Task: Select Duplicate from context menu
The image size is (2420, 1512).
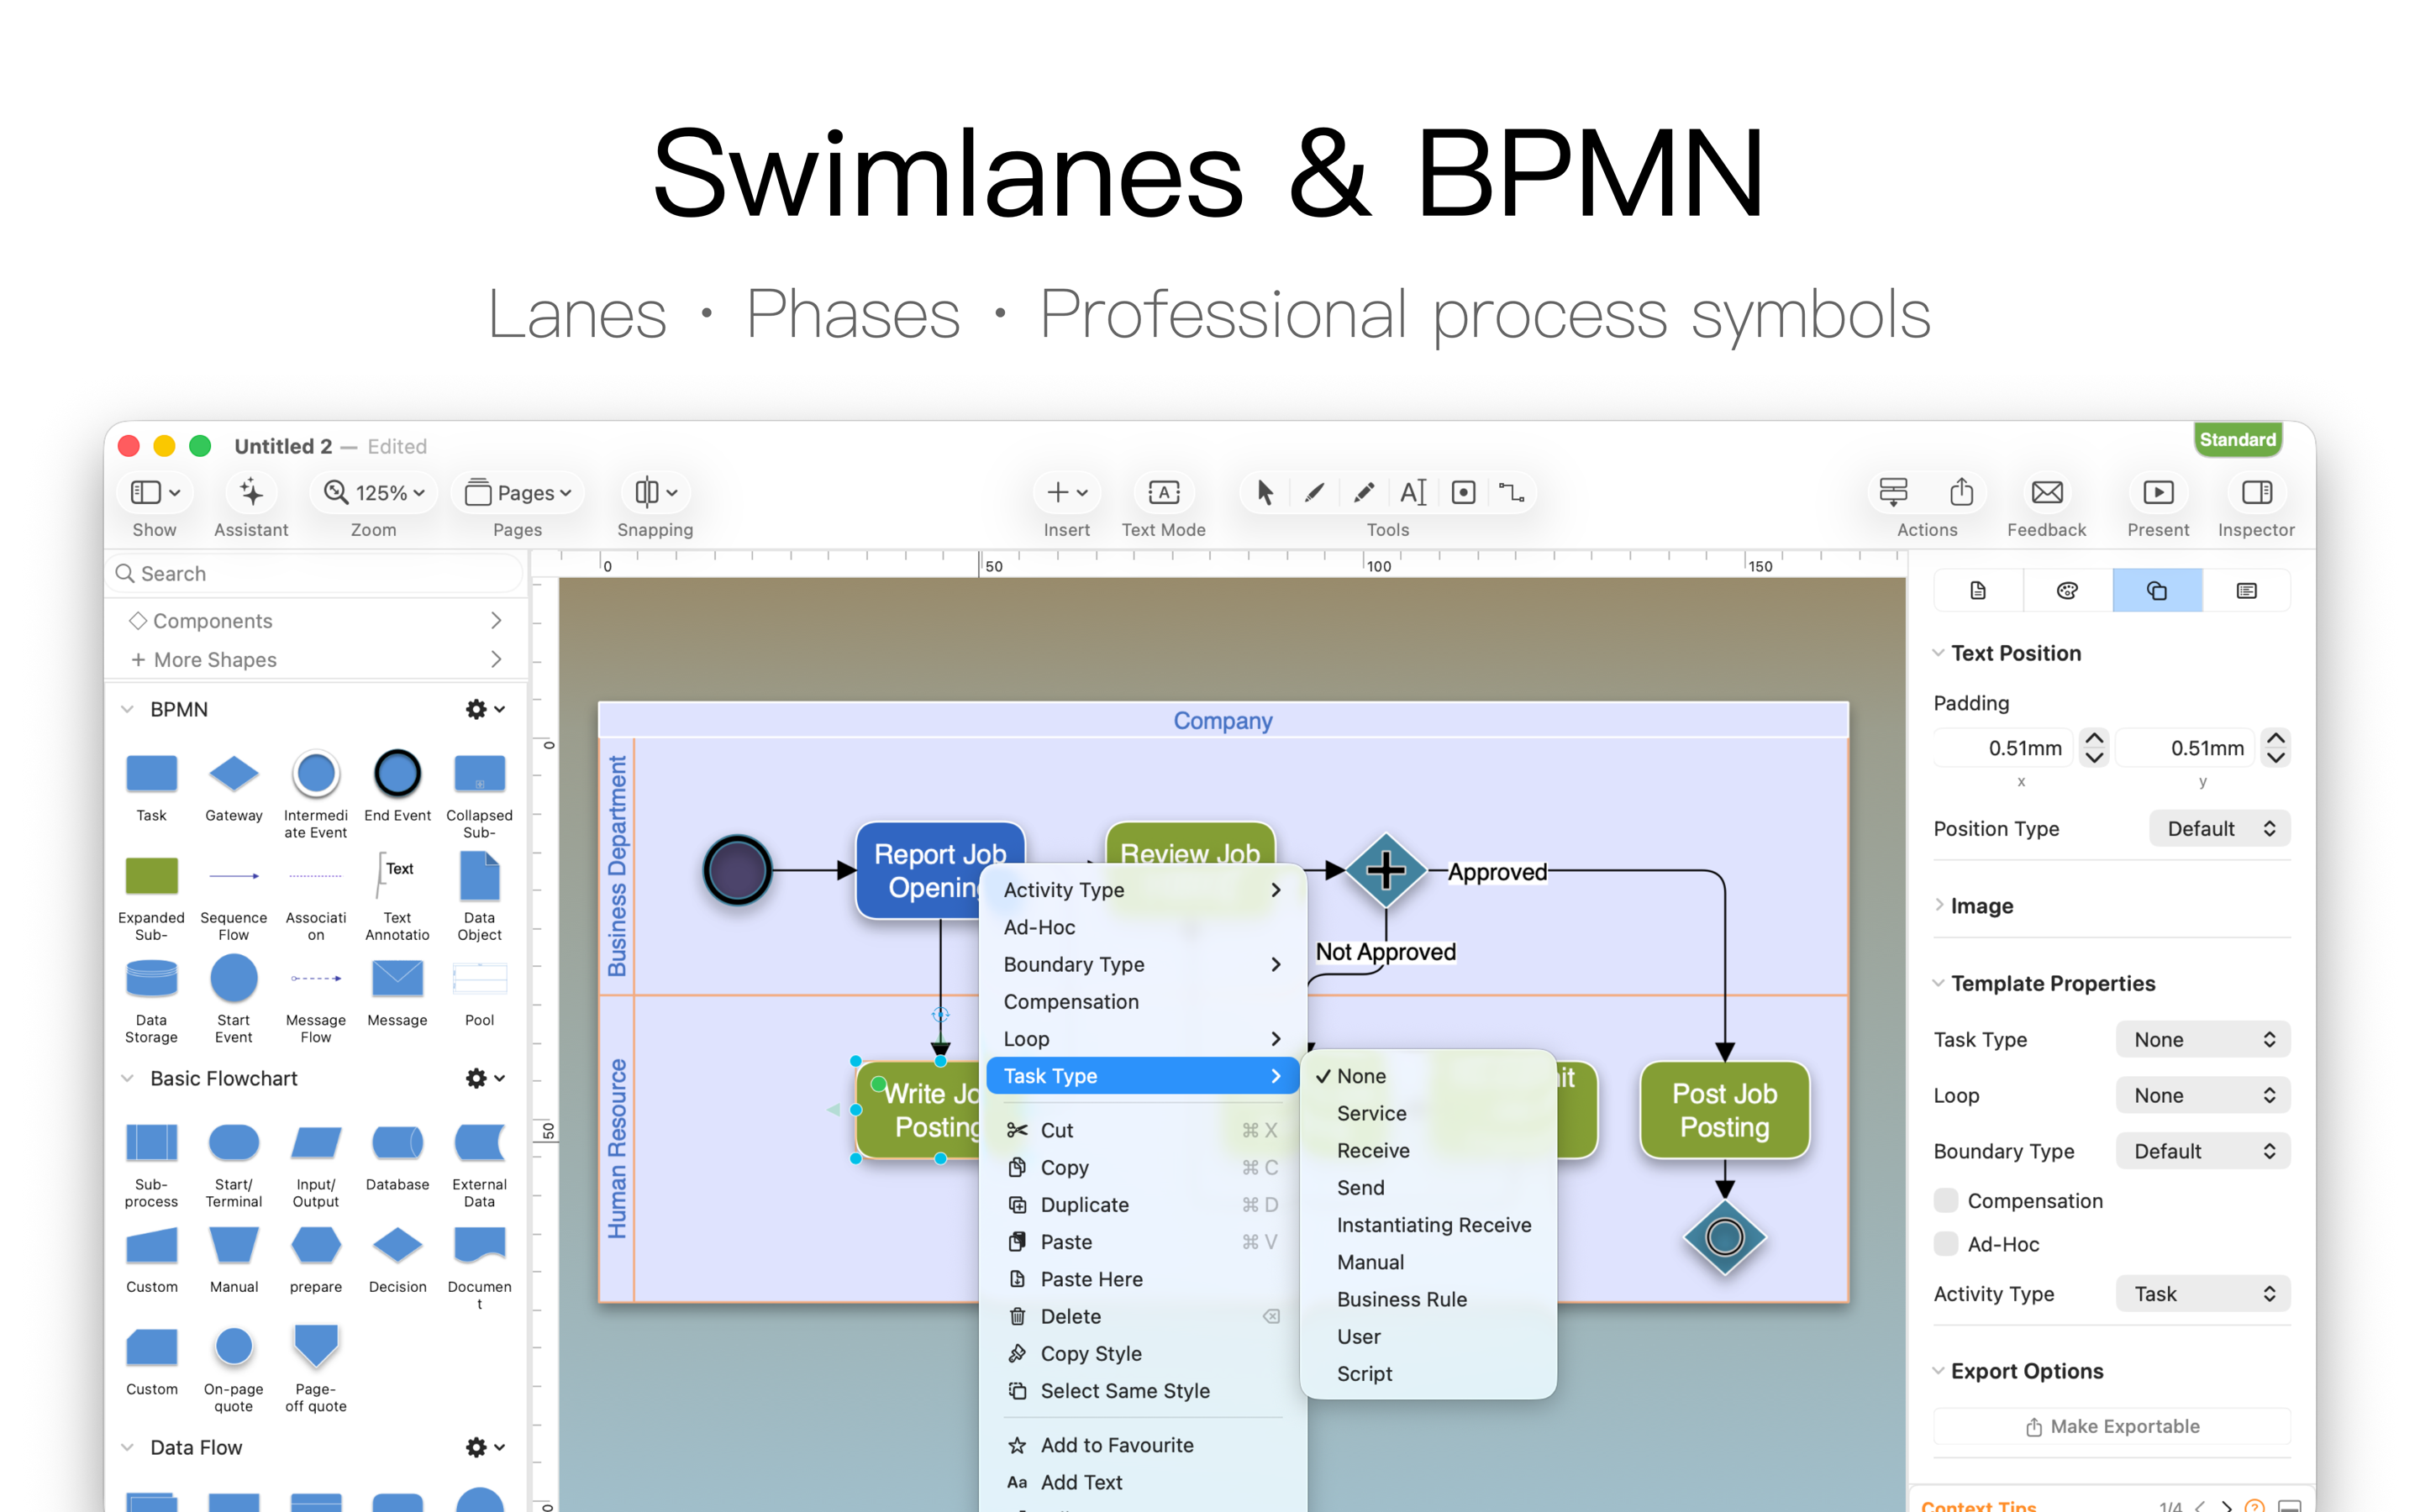Action: click(x=1142, y=1205)
